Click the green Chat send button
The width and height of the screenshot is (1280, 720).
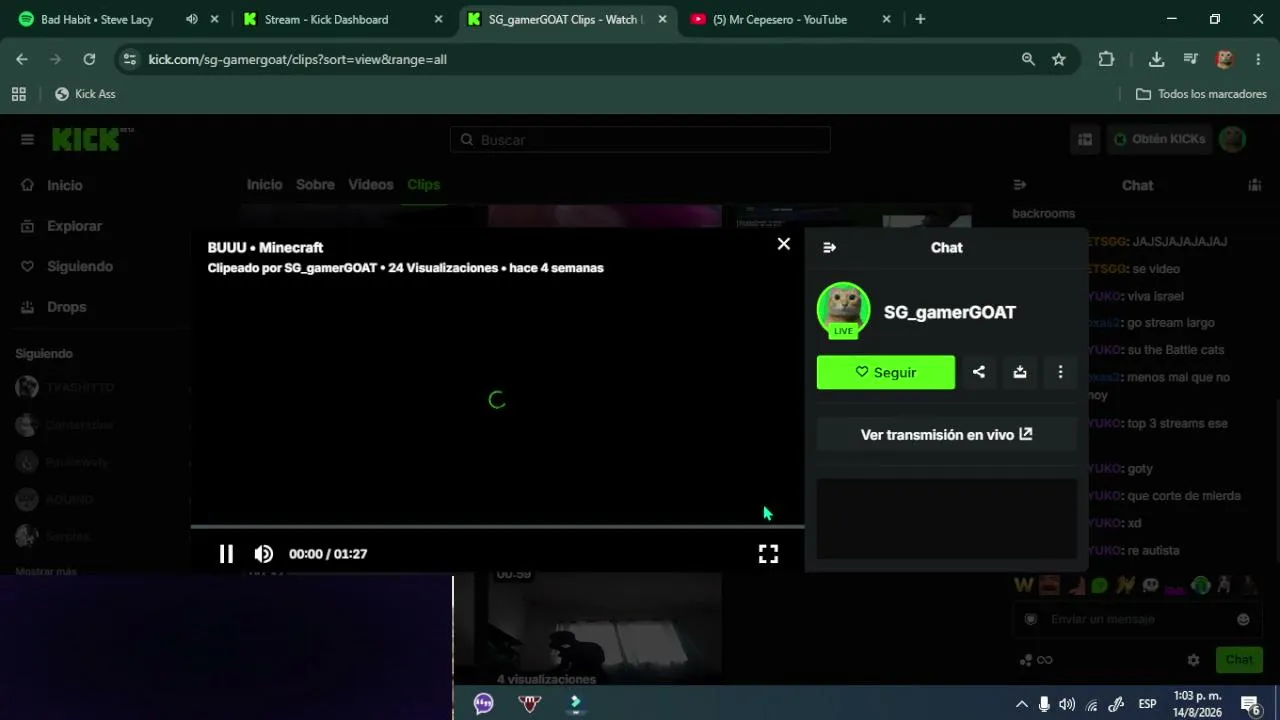[x=1239, y=660]
